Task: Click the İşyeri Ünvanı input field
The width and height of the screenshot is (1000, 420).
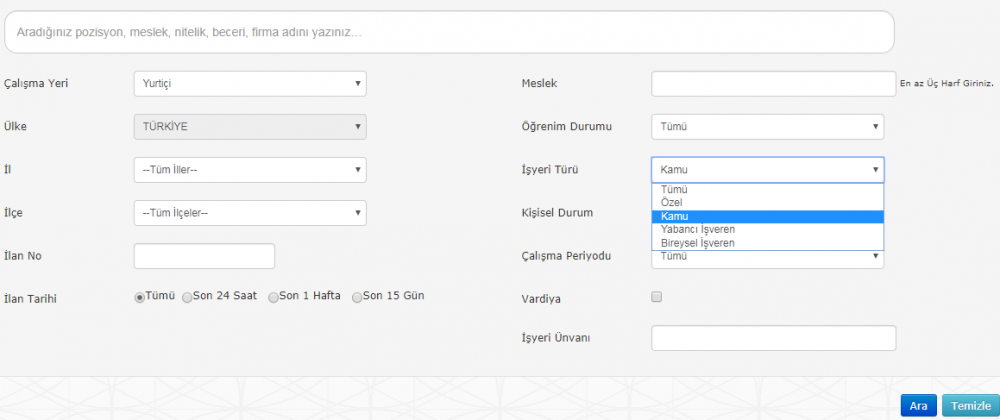Action: 774,338
